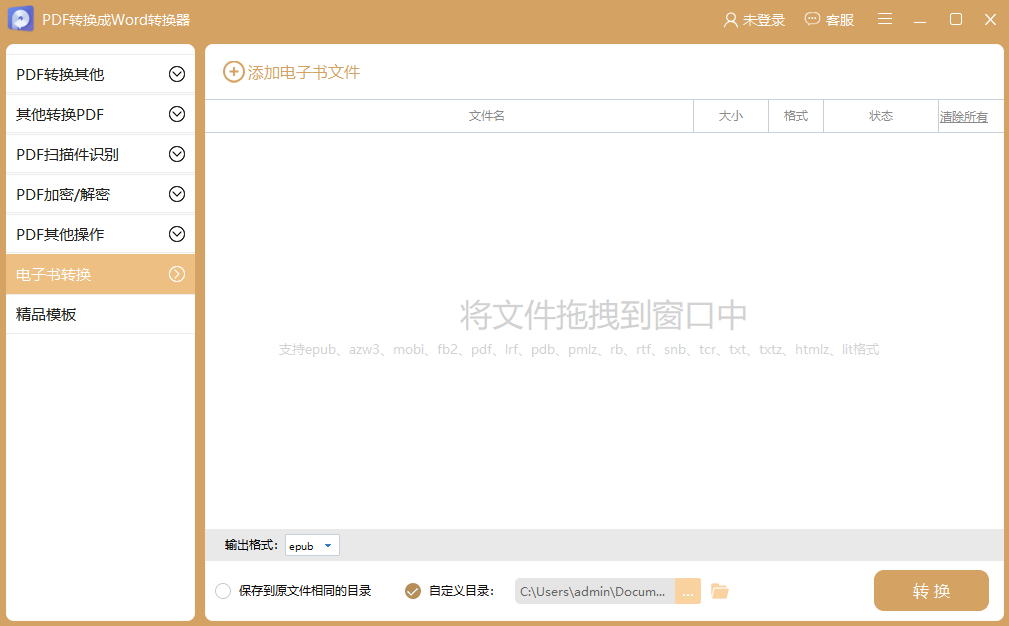The width and height of the screenshot is (1009, 626).
Task: Click the ellipsis browse button for directory
Action: pos(688,591)
